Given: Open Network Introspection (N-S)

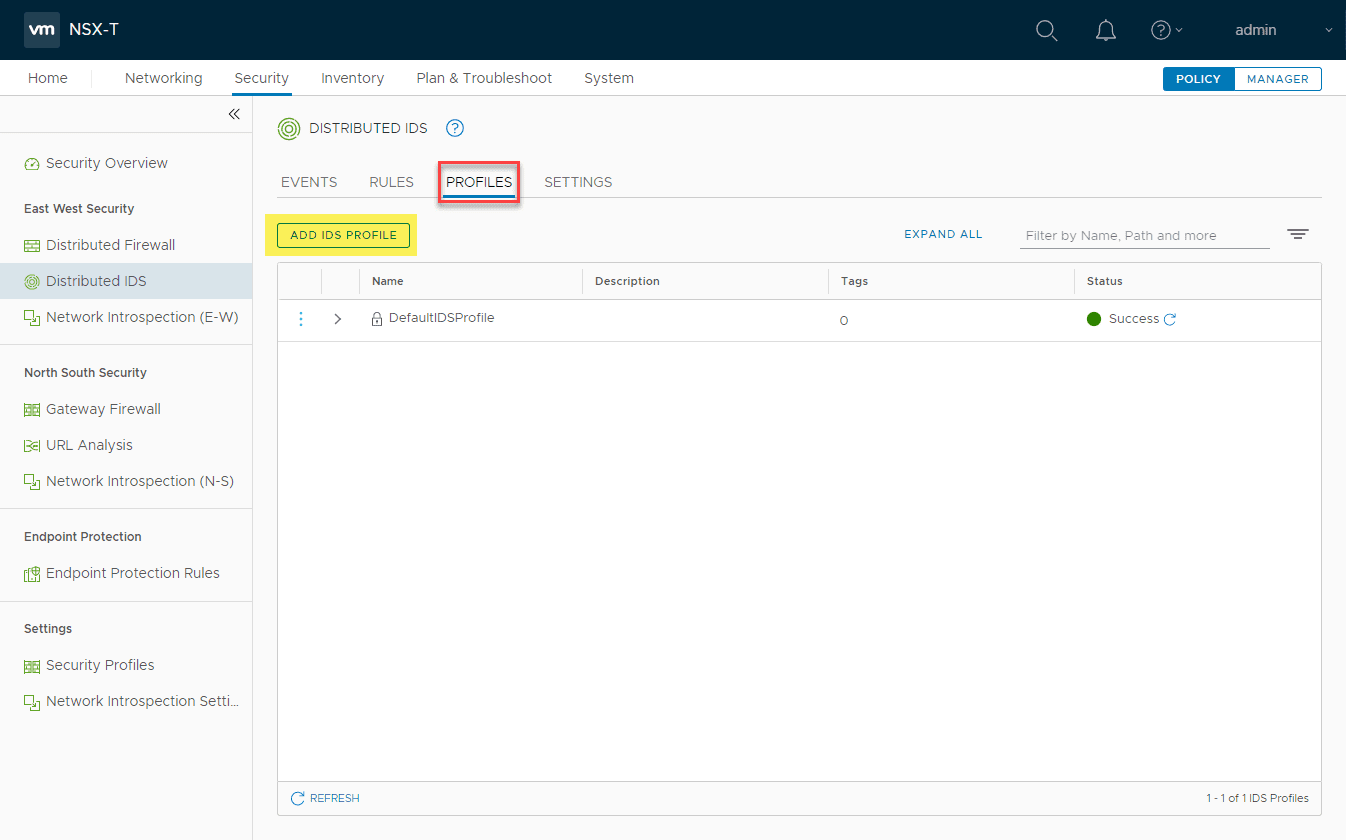Looking at the screenshot, I should pos(140,482).
